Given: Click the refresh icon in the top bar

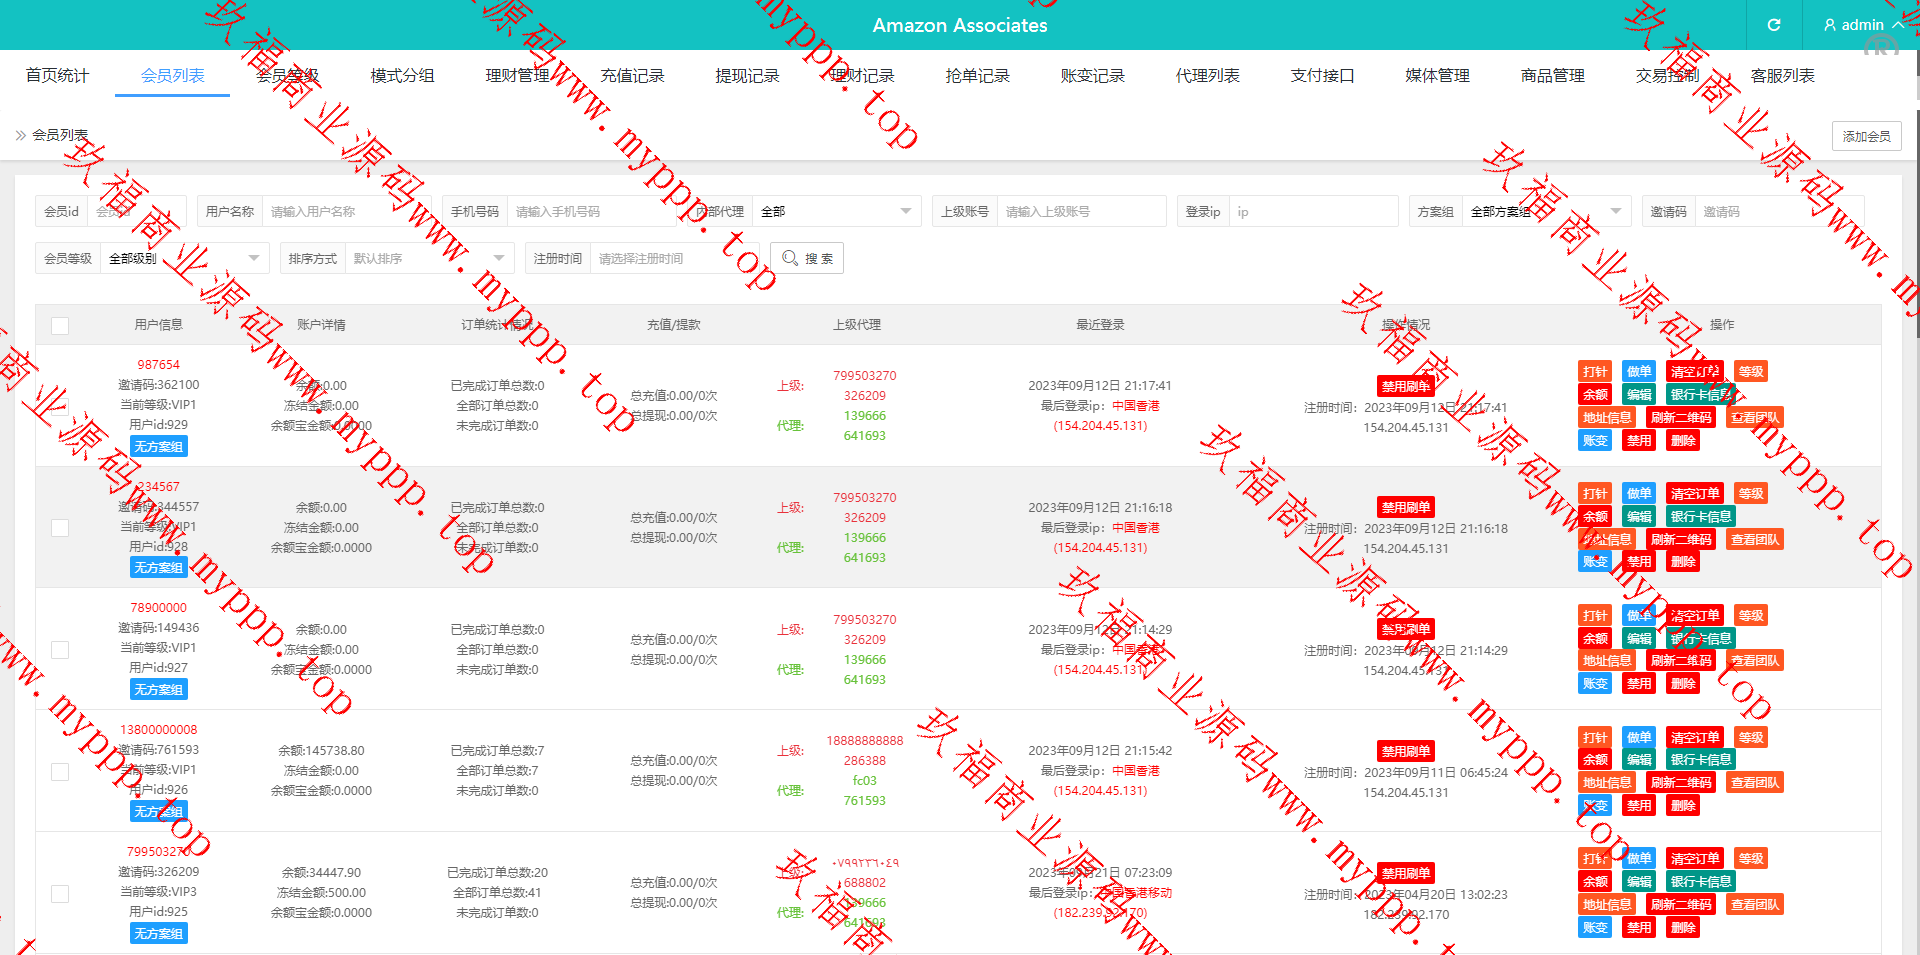Looking at the screenshot, I should 1773,25.
